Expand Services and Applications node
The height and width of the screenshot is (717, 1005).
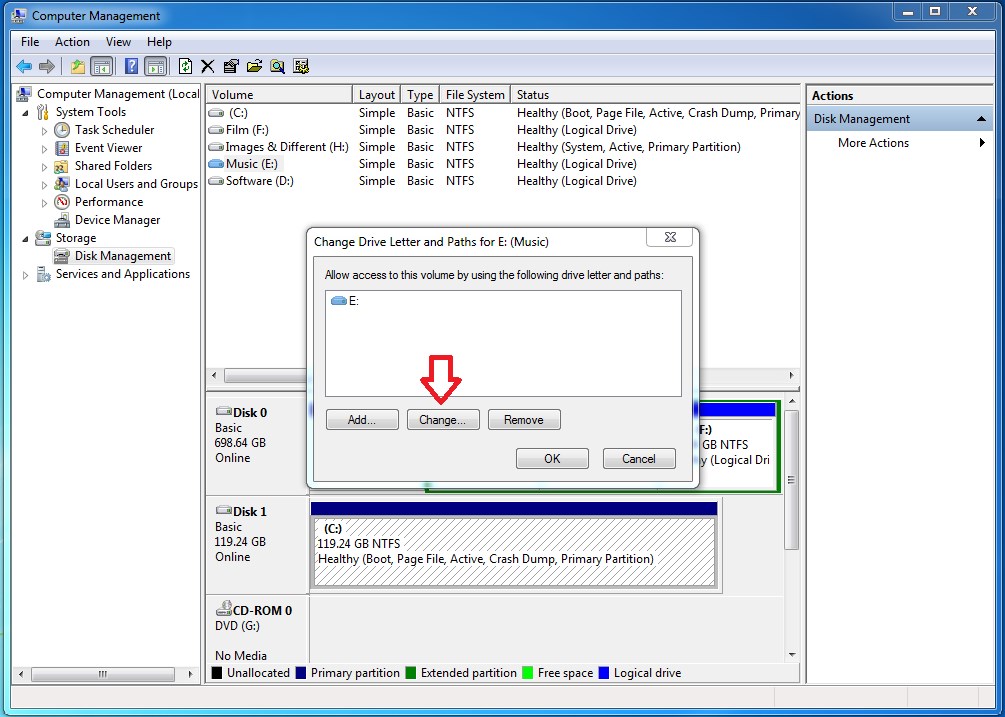[x=26, y=275]
